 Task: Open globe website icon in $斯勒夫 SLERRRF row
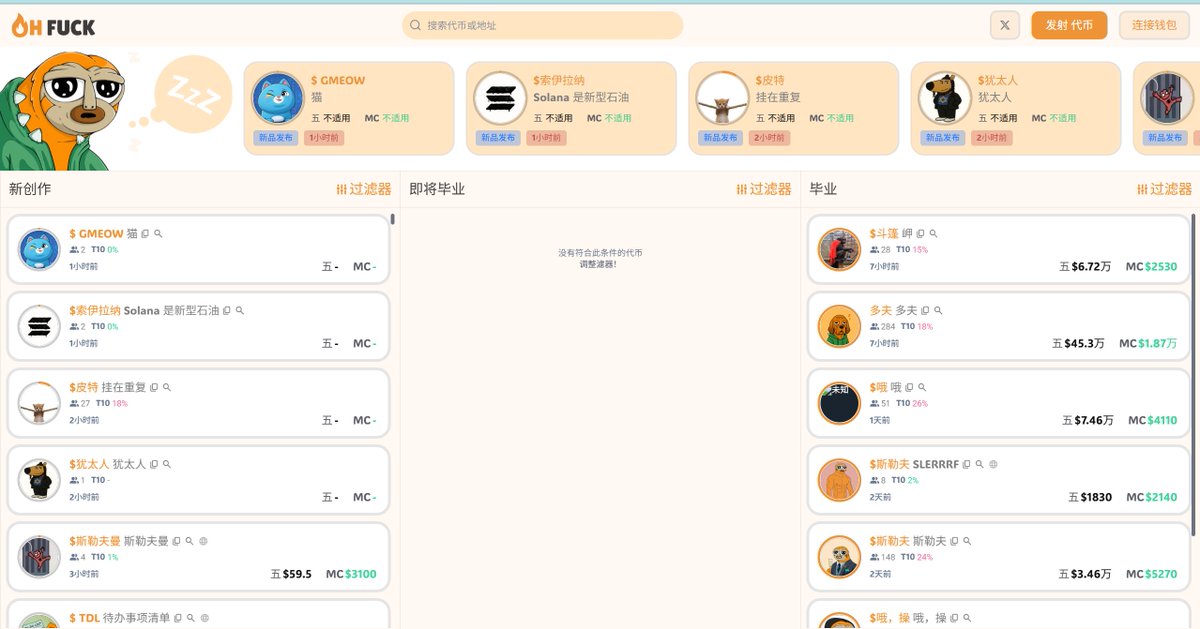[x=993, y=464]
